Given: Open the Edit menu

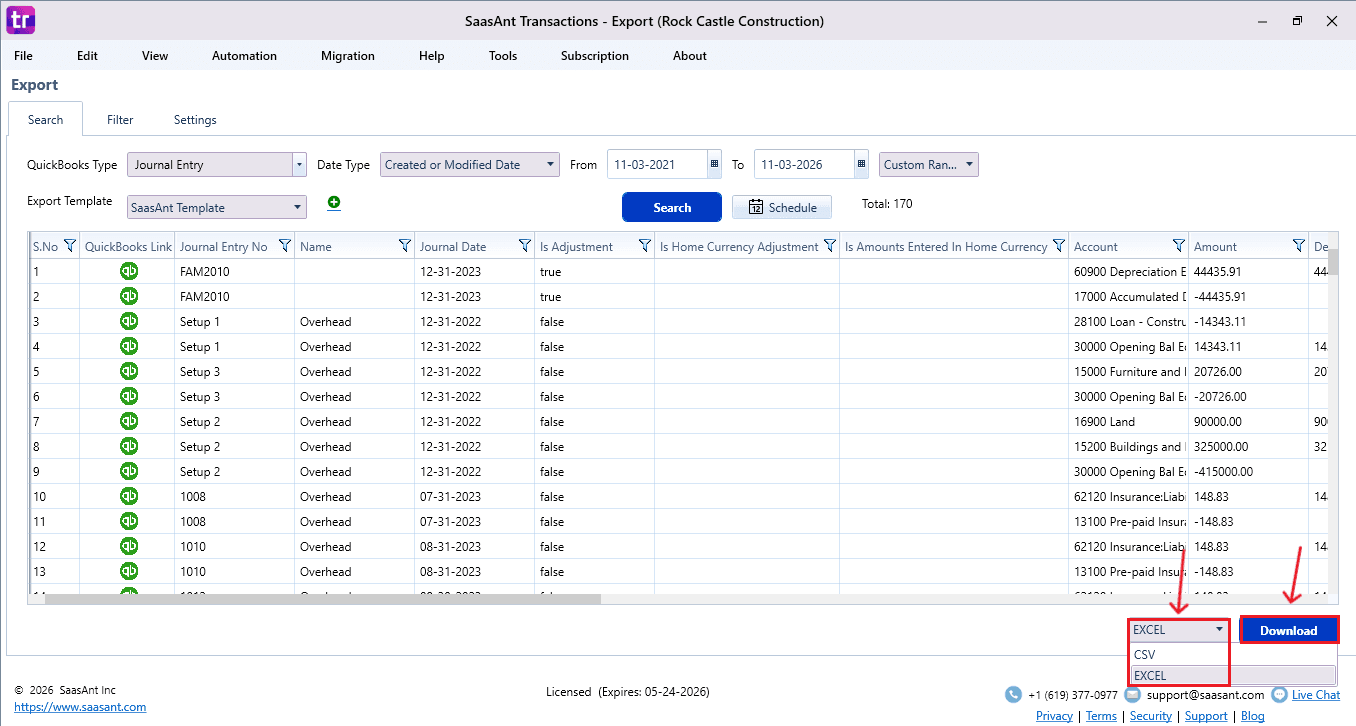Looking at the screenshot, I should click(x=88, y=56).
